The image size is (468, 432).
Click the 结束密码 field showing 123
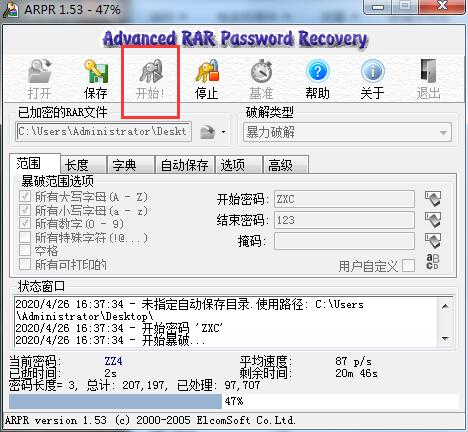tap(344, 220)
